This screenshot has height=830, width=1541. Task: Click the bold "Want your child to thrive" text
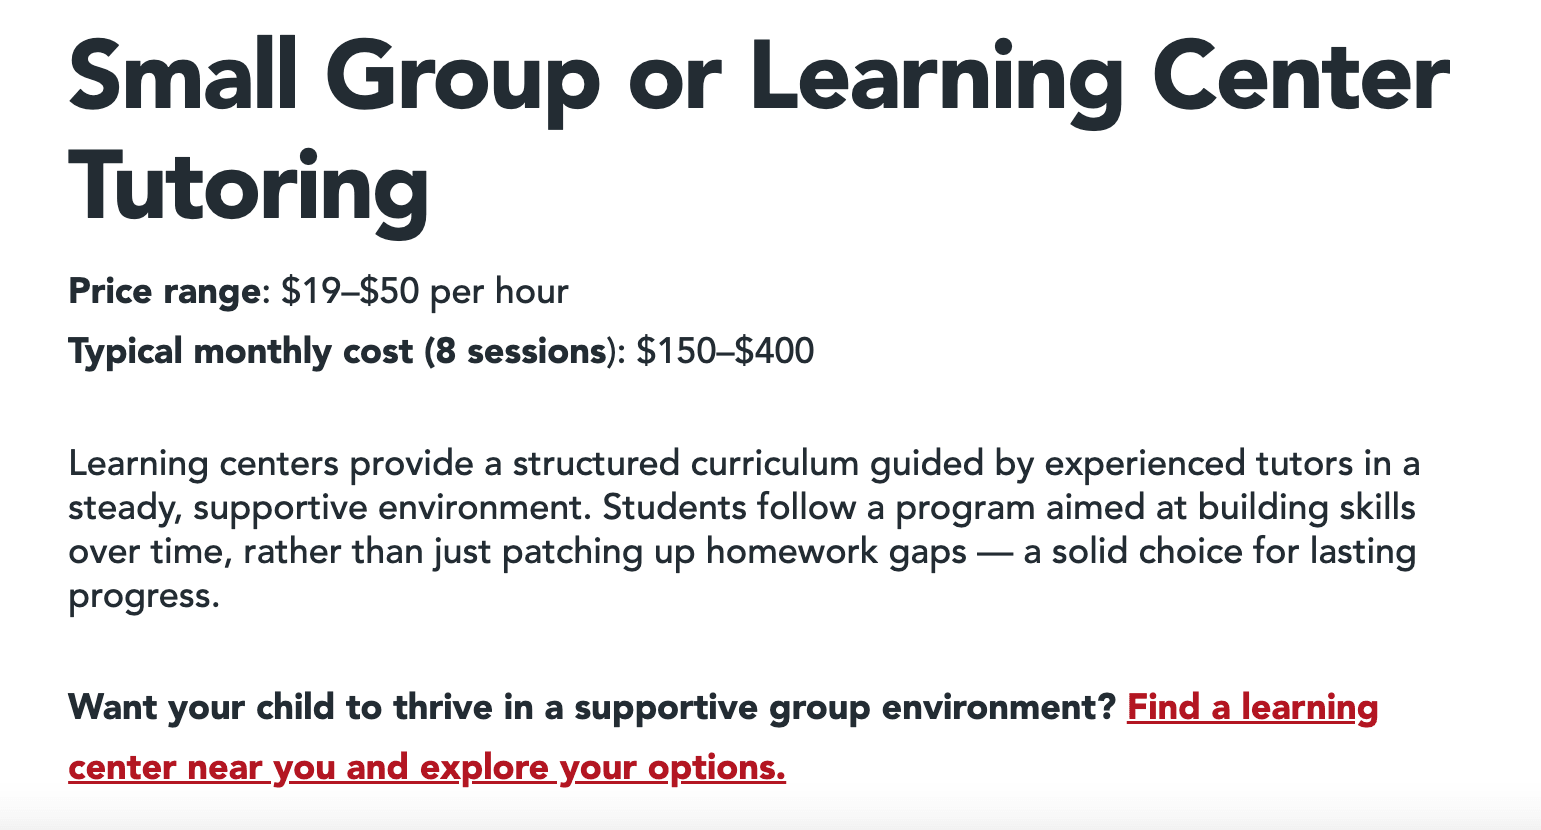click(x=280, y=708)
